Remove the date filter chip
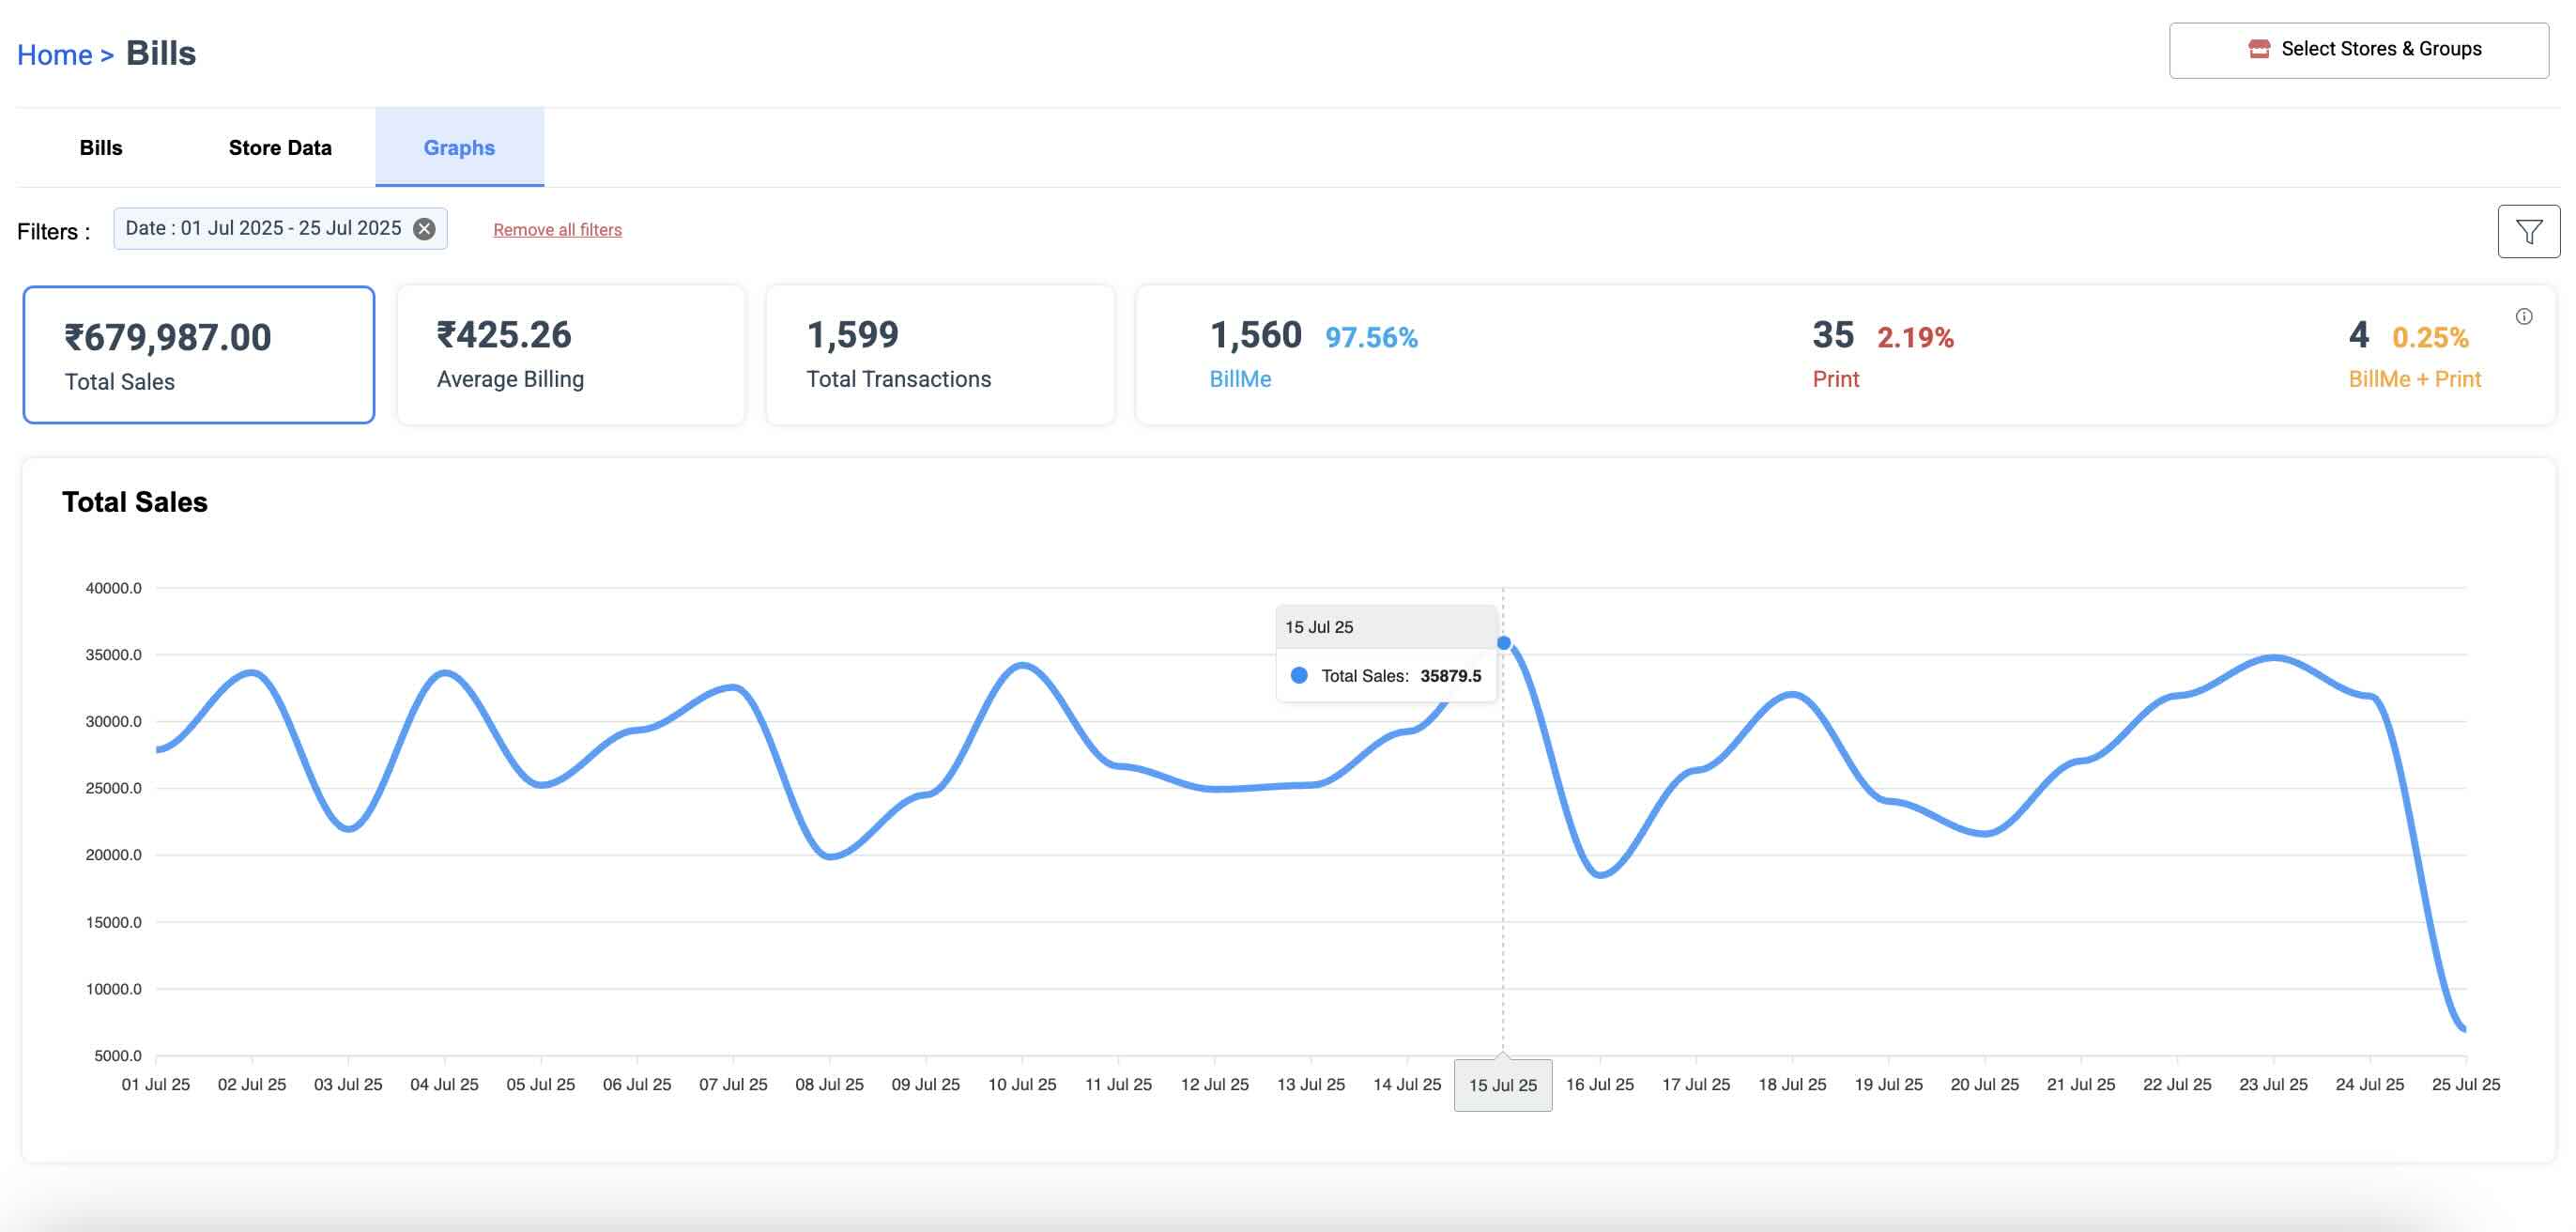The height and width of the screenshot is (1232, 2576). point(425,229)
